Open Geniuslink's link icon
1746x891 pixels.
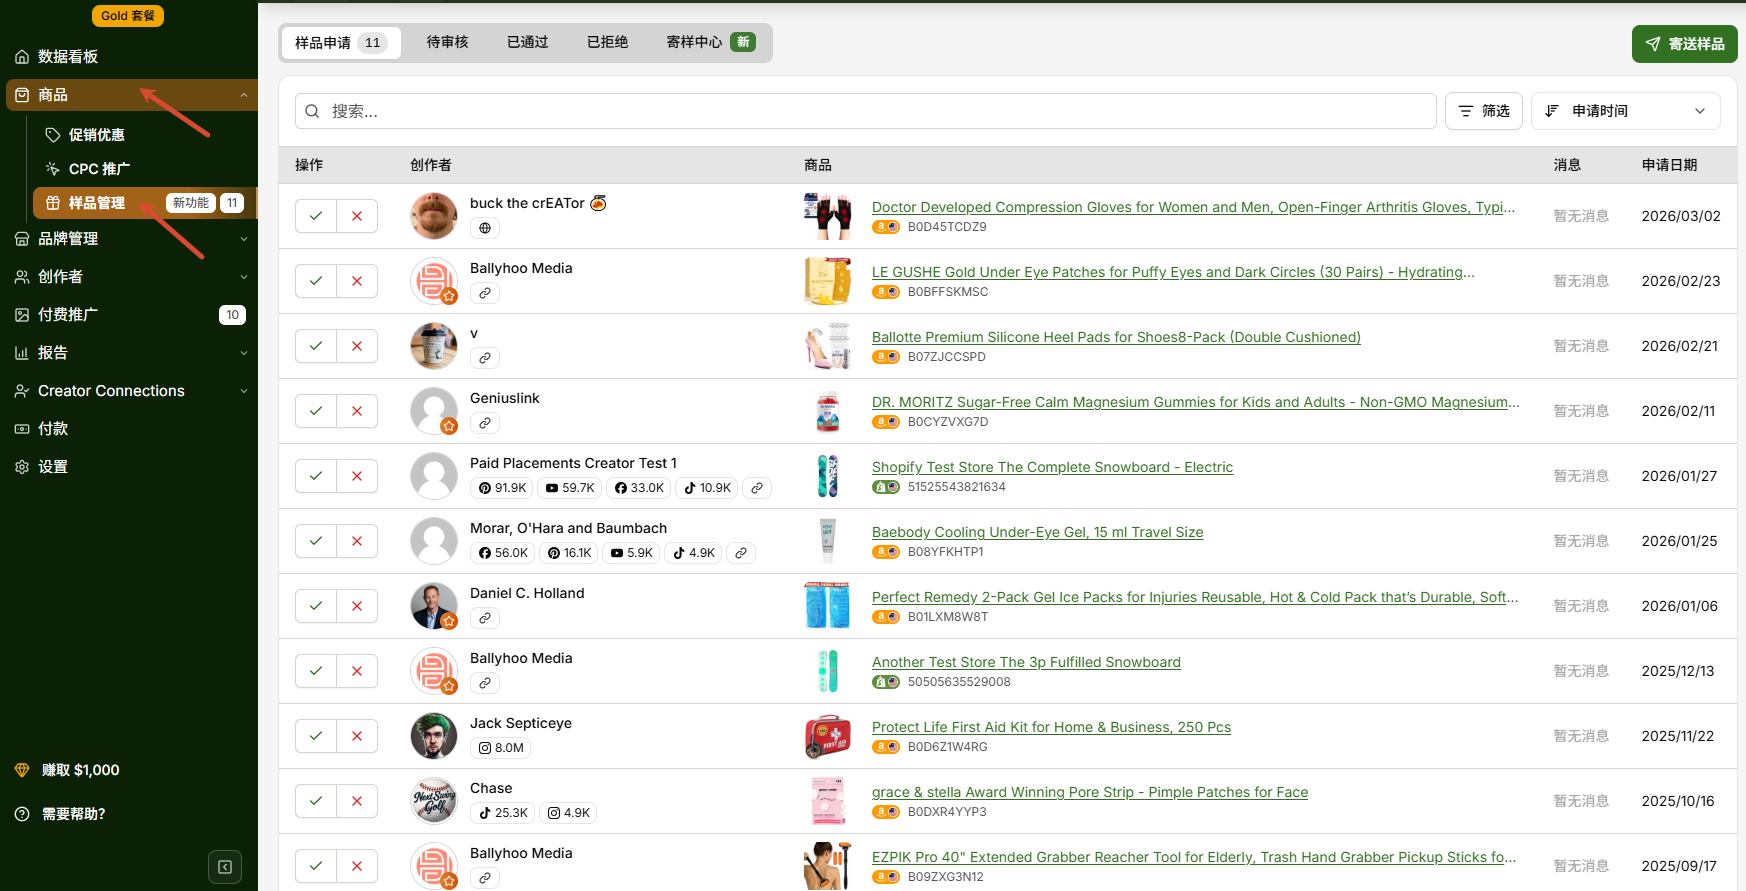[x=485, y=423]
